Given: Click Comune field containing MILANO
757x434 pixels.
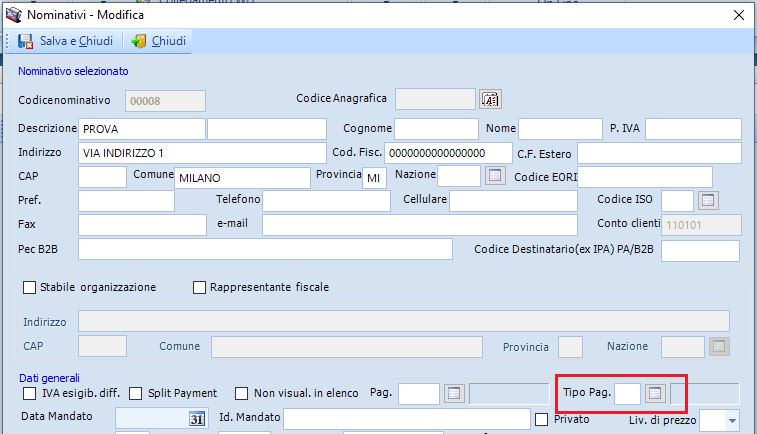Looking at the screenshot, I should 242,178.
